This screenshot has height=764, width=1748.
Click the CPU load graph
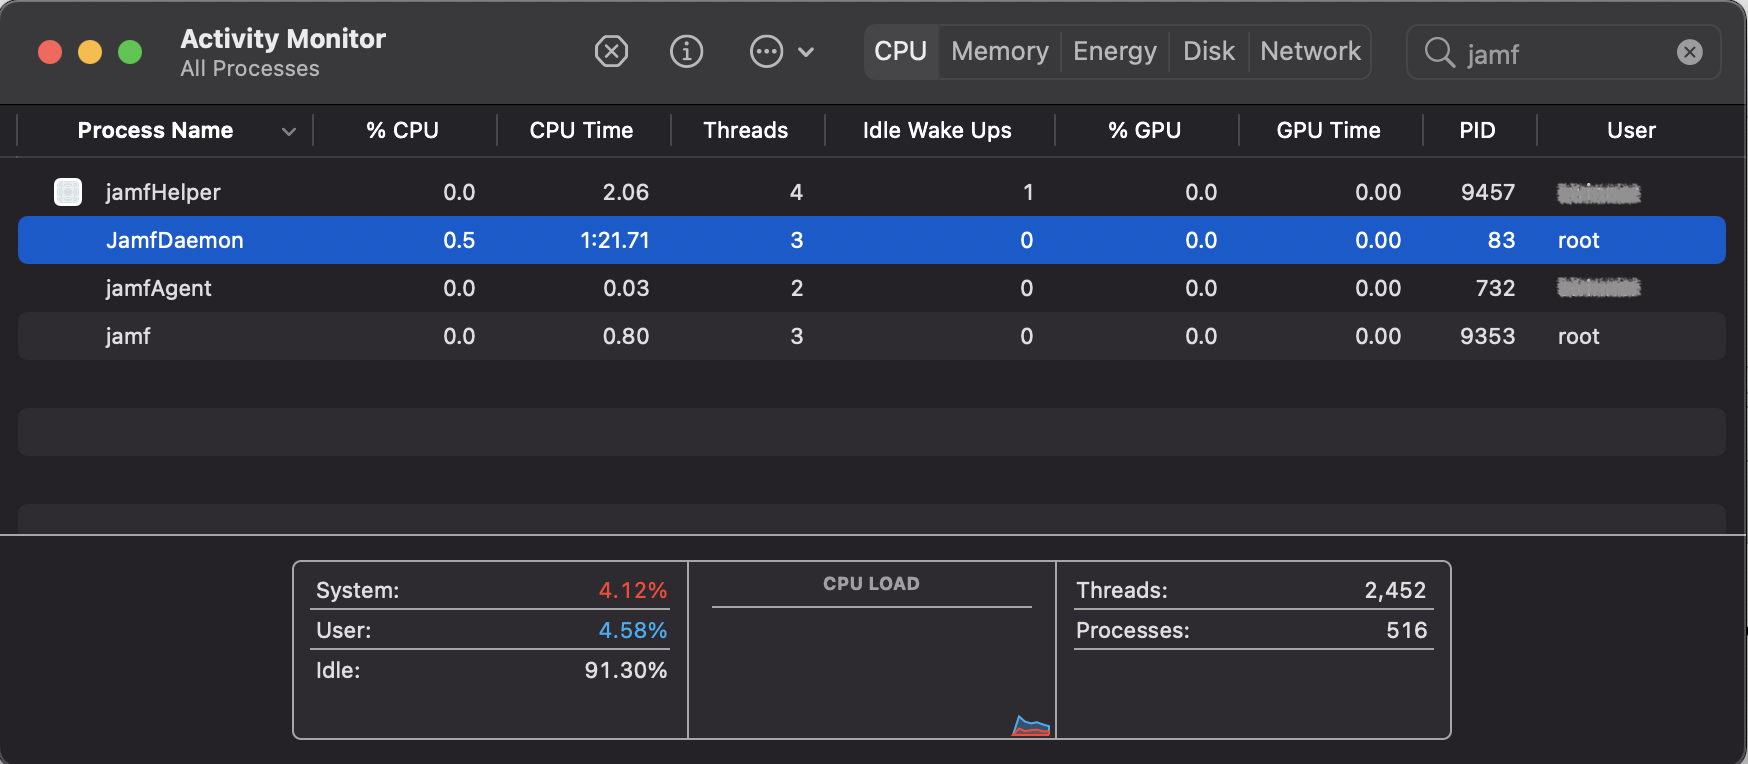click(871, 670)
